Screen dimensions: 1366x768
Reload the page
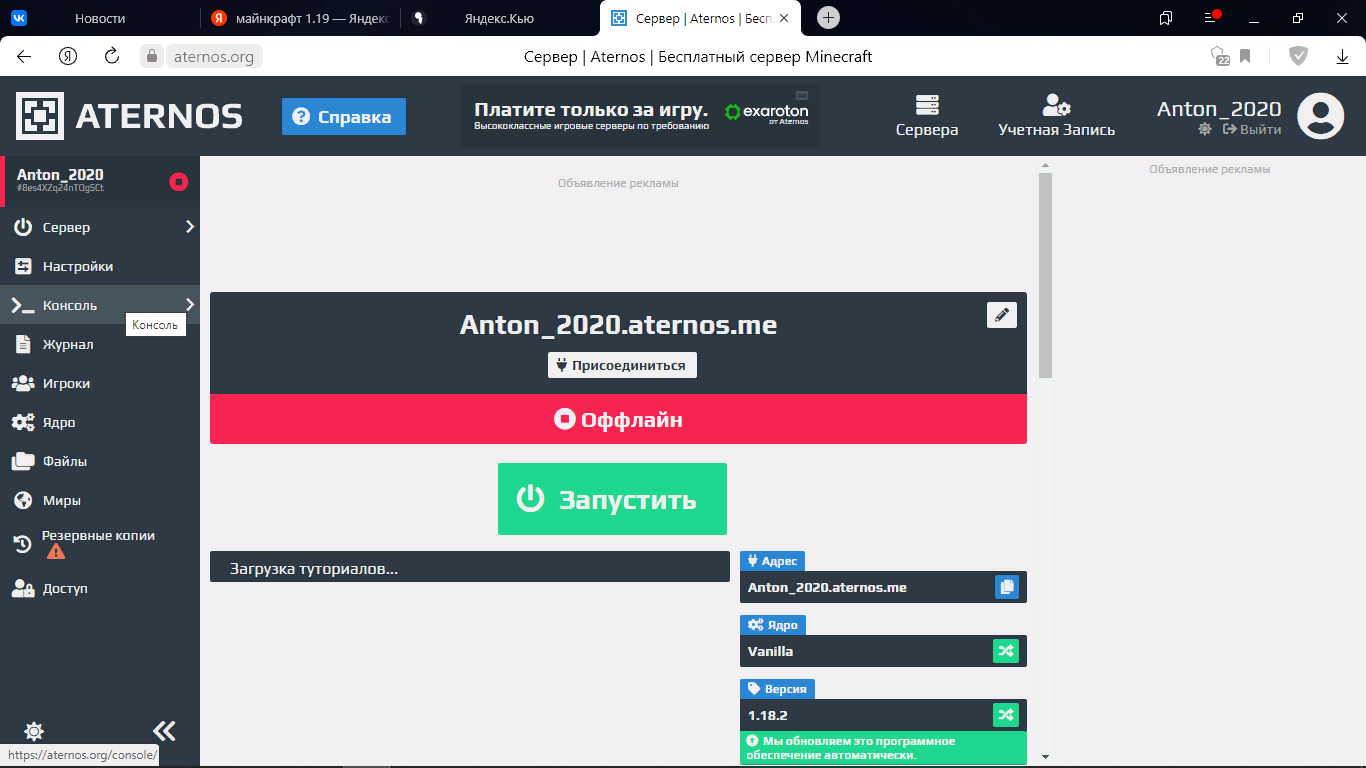pyautogui.click(x=112, y=57)
